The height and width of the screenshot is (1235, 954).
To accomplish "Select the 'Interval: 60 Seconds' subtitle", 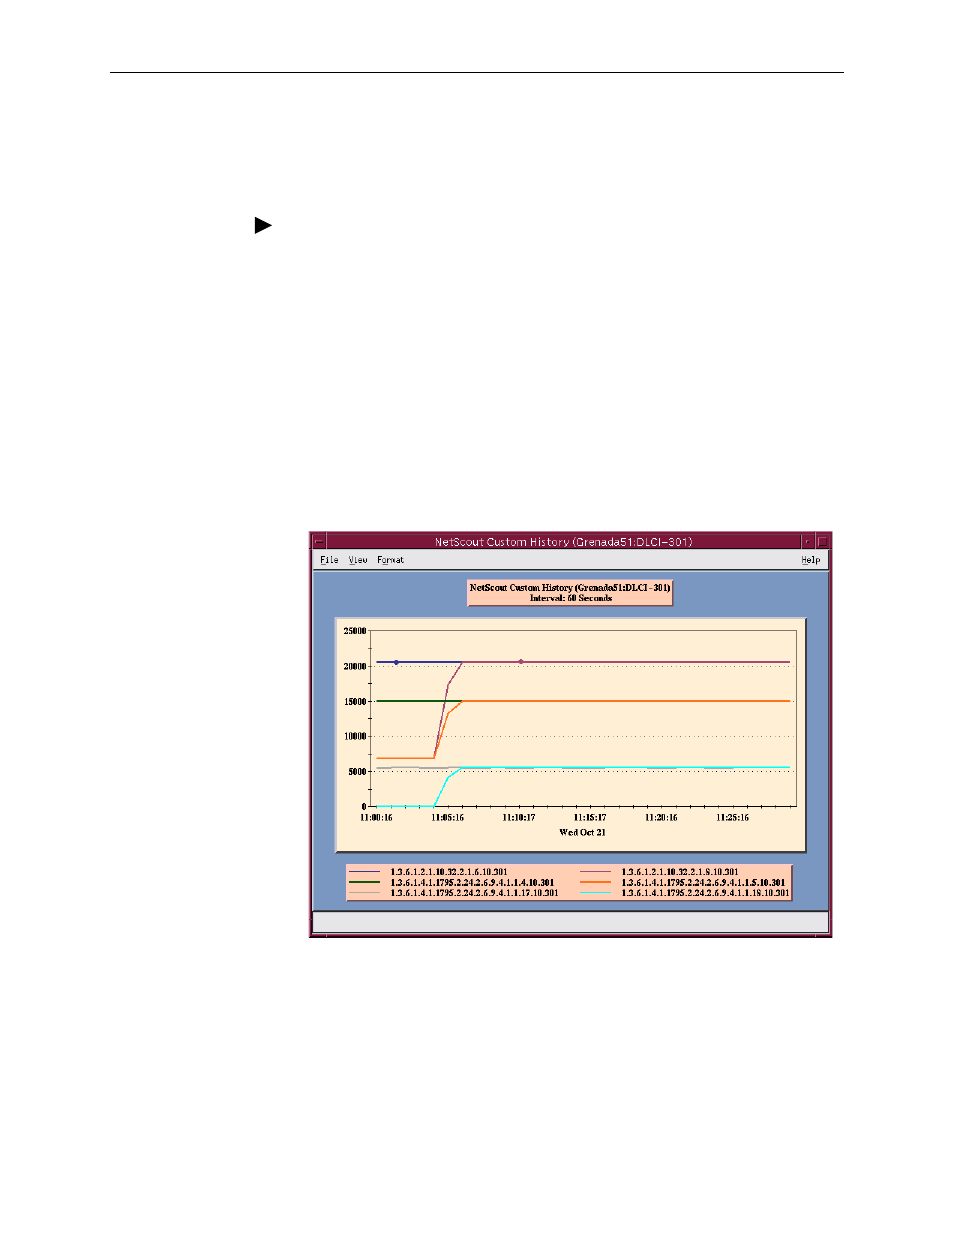I will pos(570,598).
